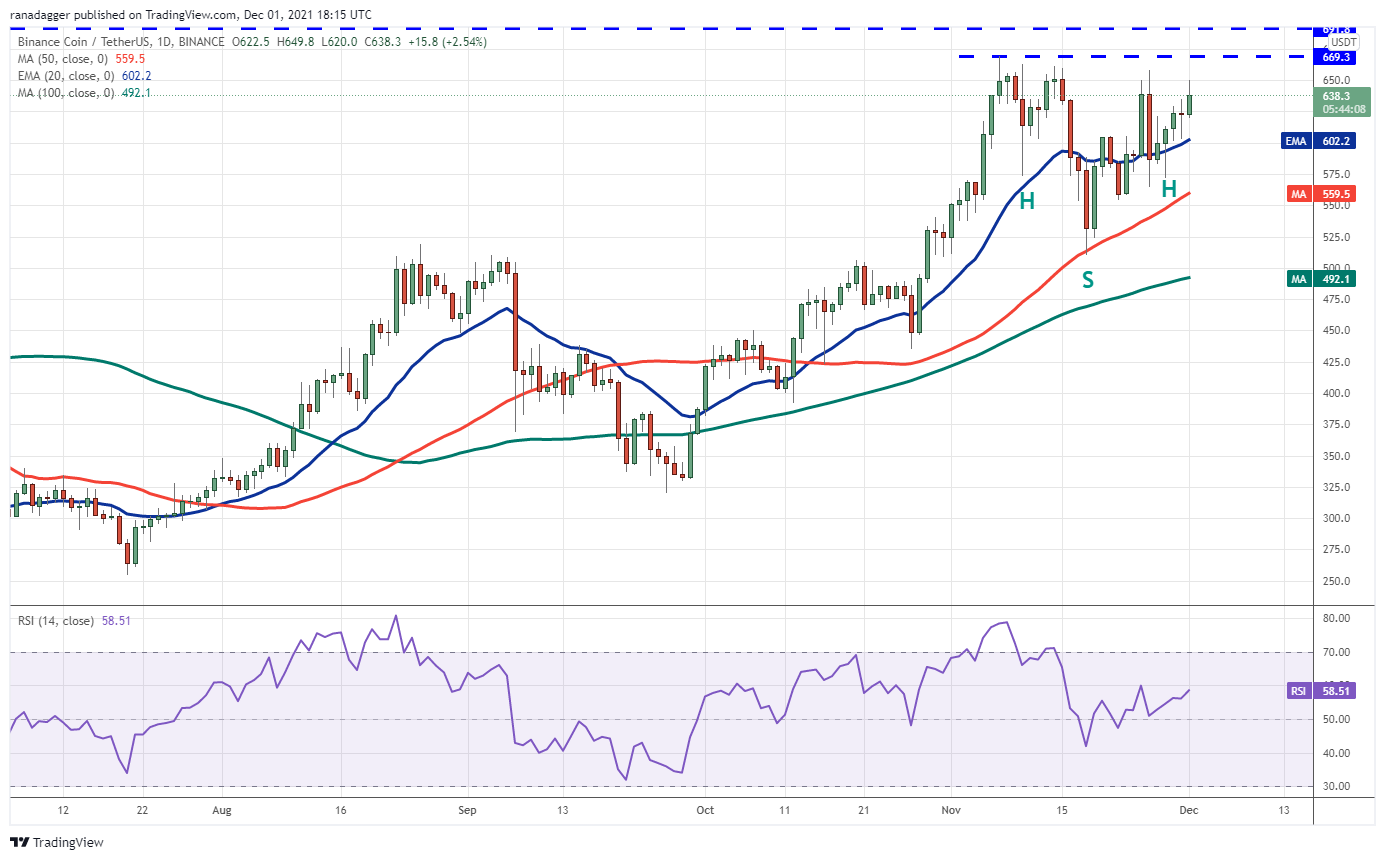Click the 'Oct' date axis label

pos(706,811)
